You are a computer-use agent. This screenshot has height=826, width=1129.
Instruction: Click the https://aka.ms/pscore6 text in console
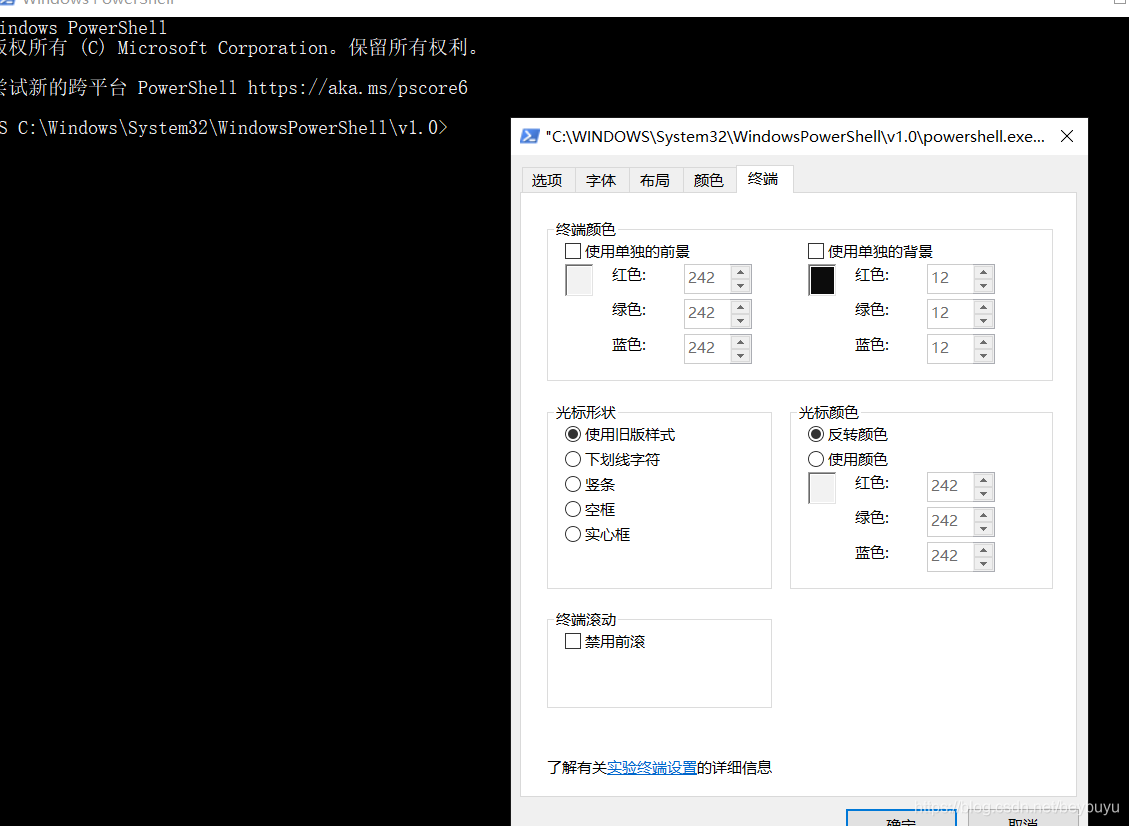(x=358, y=88)
